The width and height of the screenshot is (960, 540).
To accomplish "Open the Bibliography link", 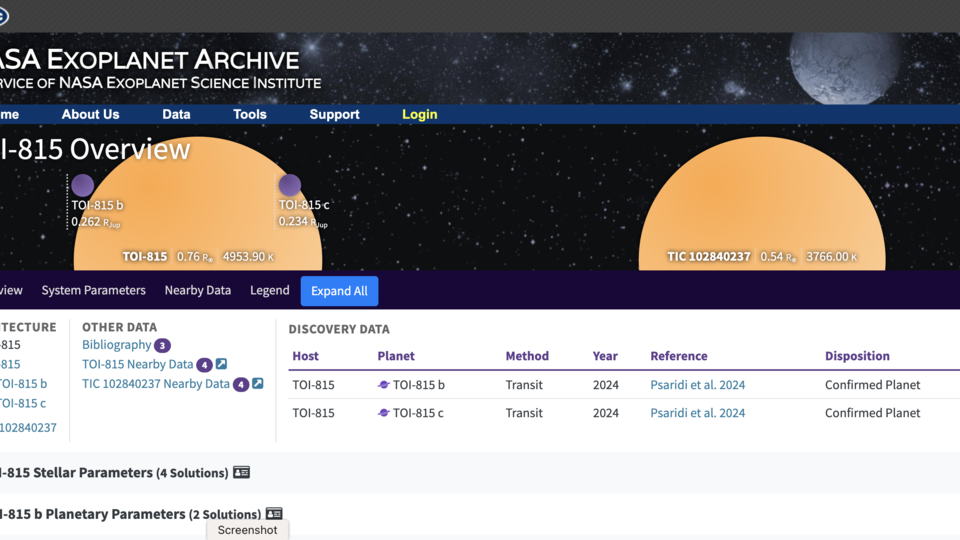I will click(x=116, y=345).
